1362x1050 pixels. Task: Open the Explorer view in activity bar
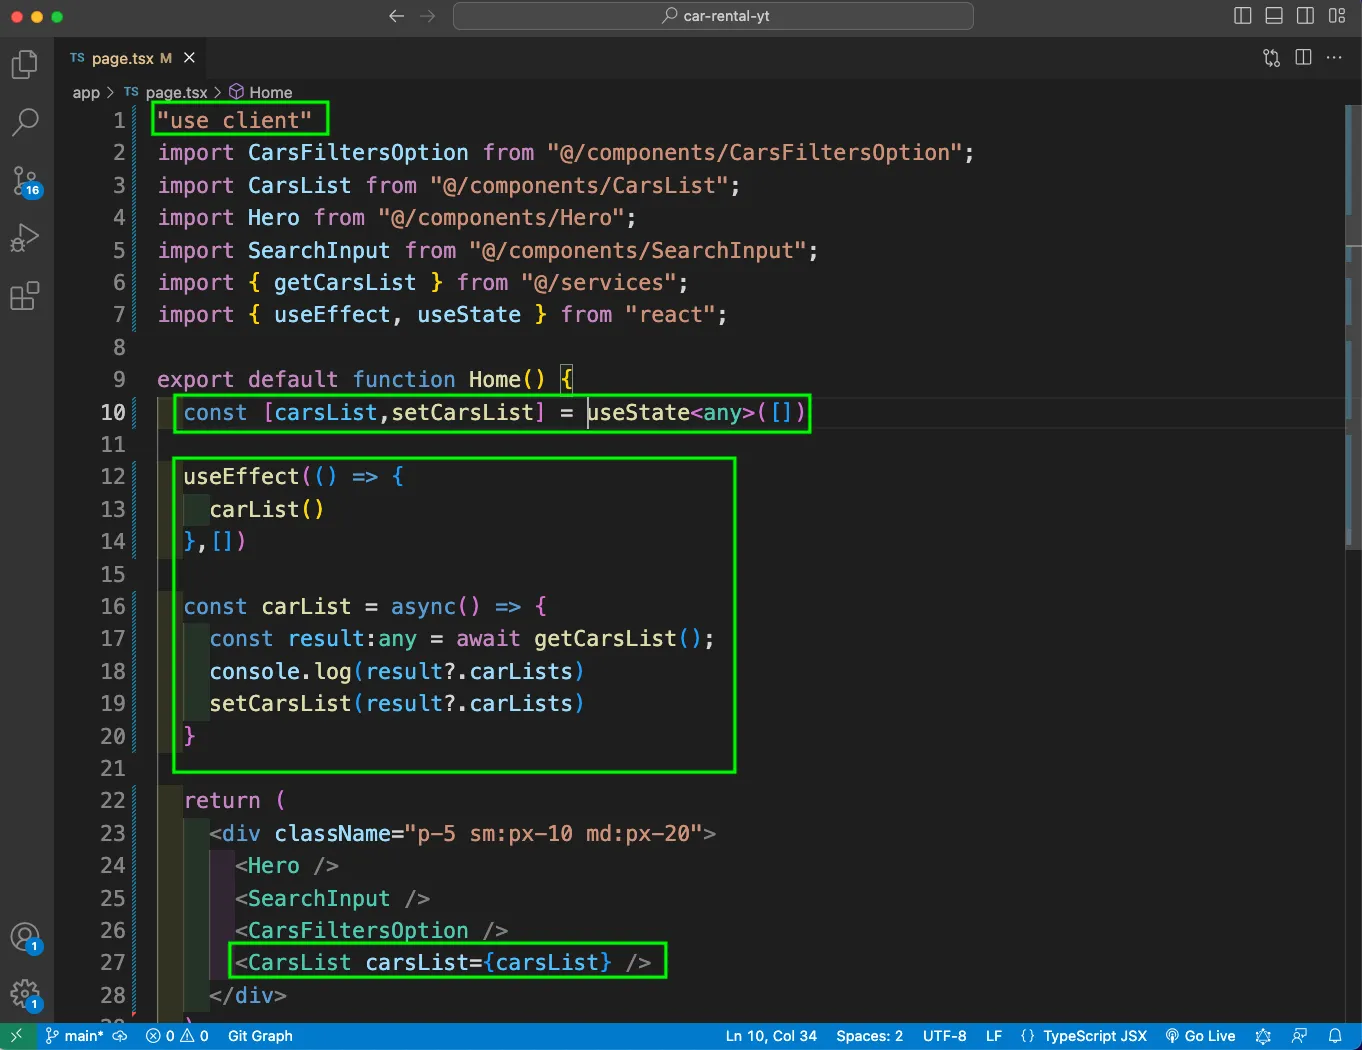point(25,65)
